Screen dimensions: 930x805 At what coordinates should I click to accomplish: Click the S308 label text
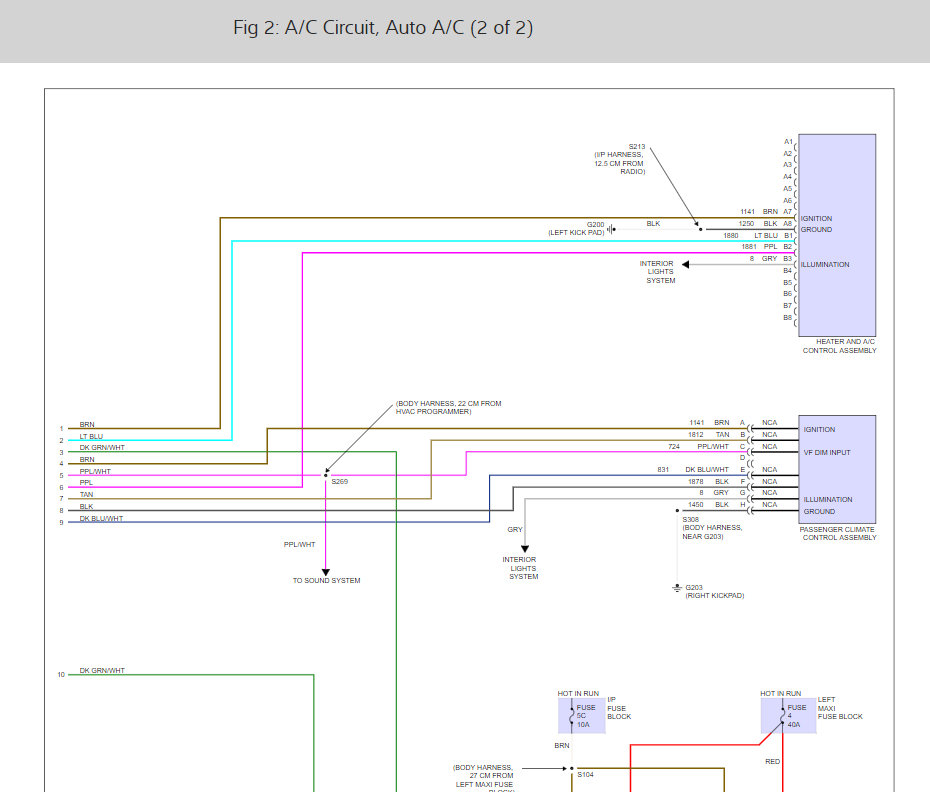pyautogui.click(x=690, y=520)
